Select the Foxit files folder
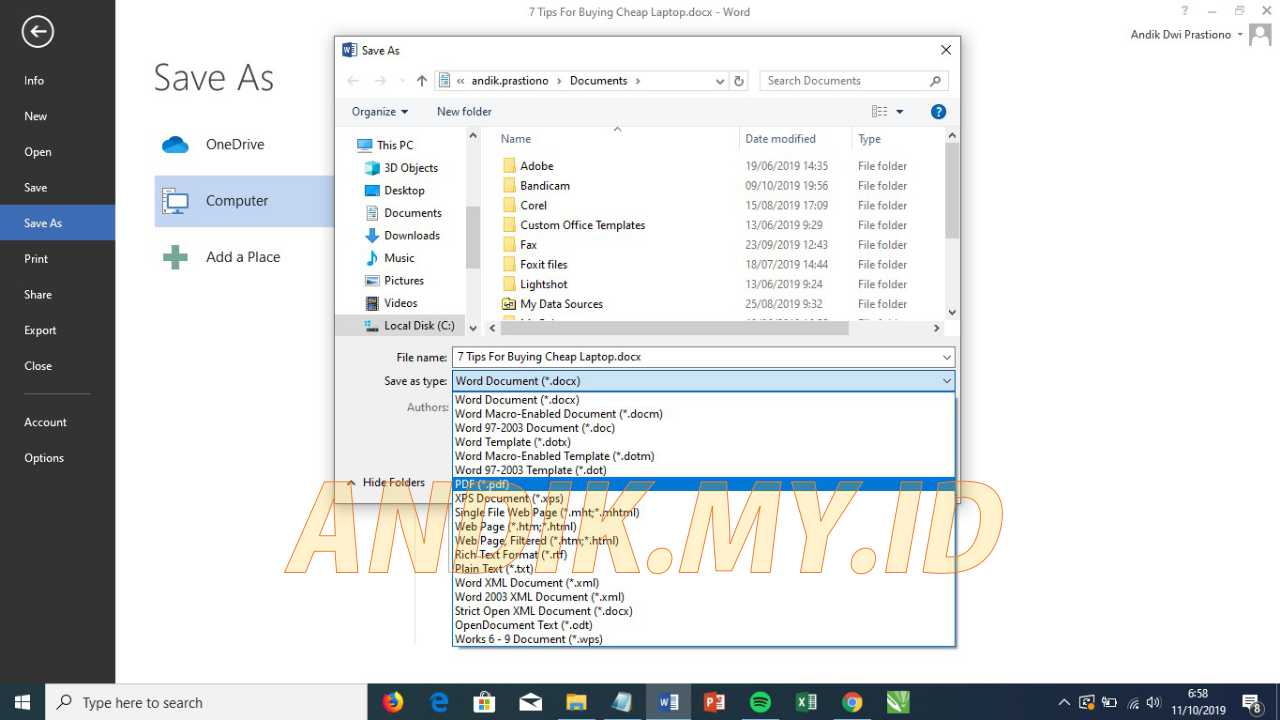 click(543, 265)
